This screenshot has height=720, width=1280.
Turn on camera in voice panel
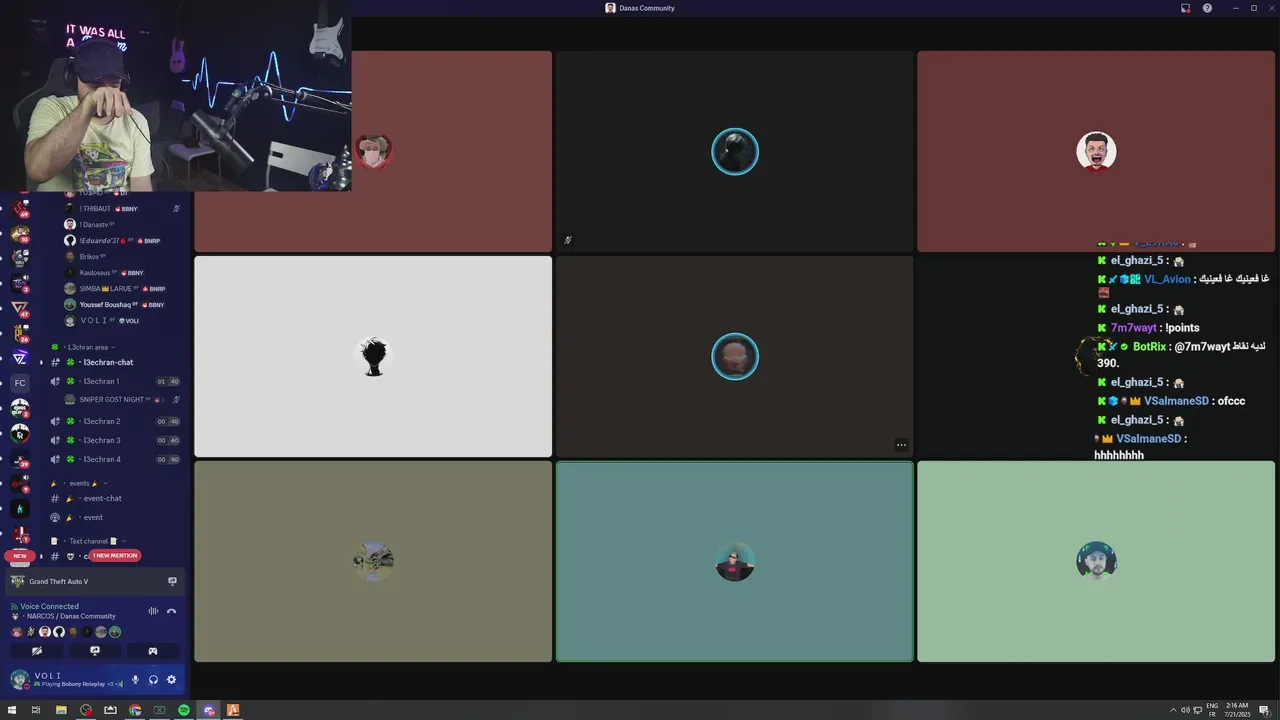[x=37, y=651]
